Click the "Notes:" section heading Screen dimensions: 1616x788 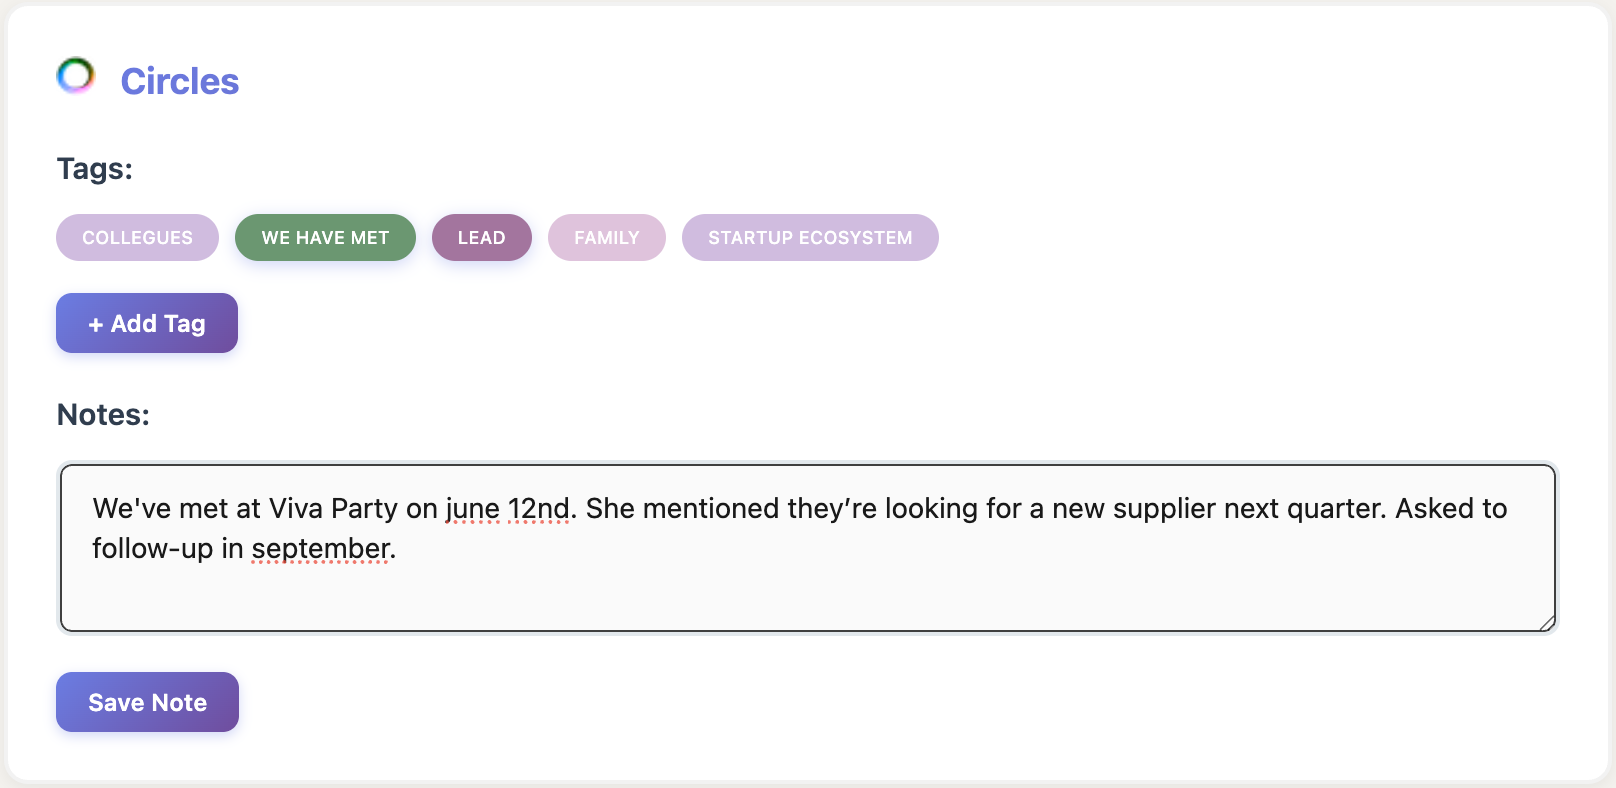click(103, 415)
